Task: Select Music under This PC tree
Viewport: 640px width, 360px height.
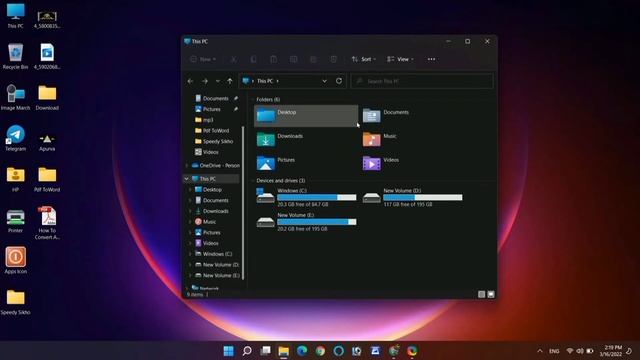Action: [x=205, y=222]
